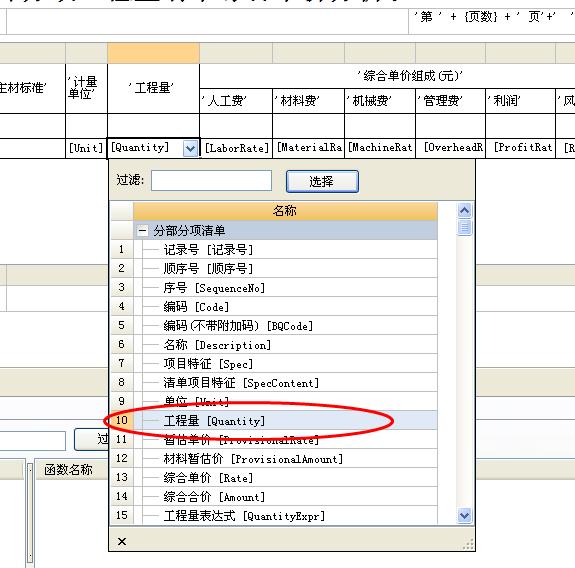The width and height of the screenshot is (575, 568).
Task: Click the page number expression cell '第'+{页数}
Action: click(x=492, y=22)
